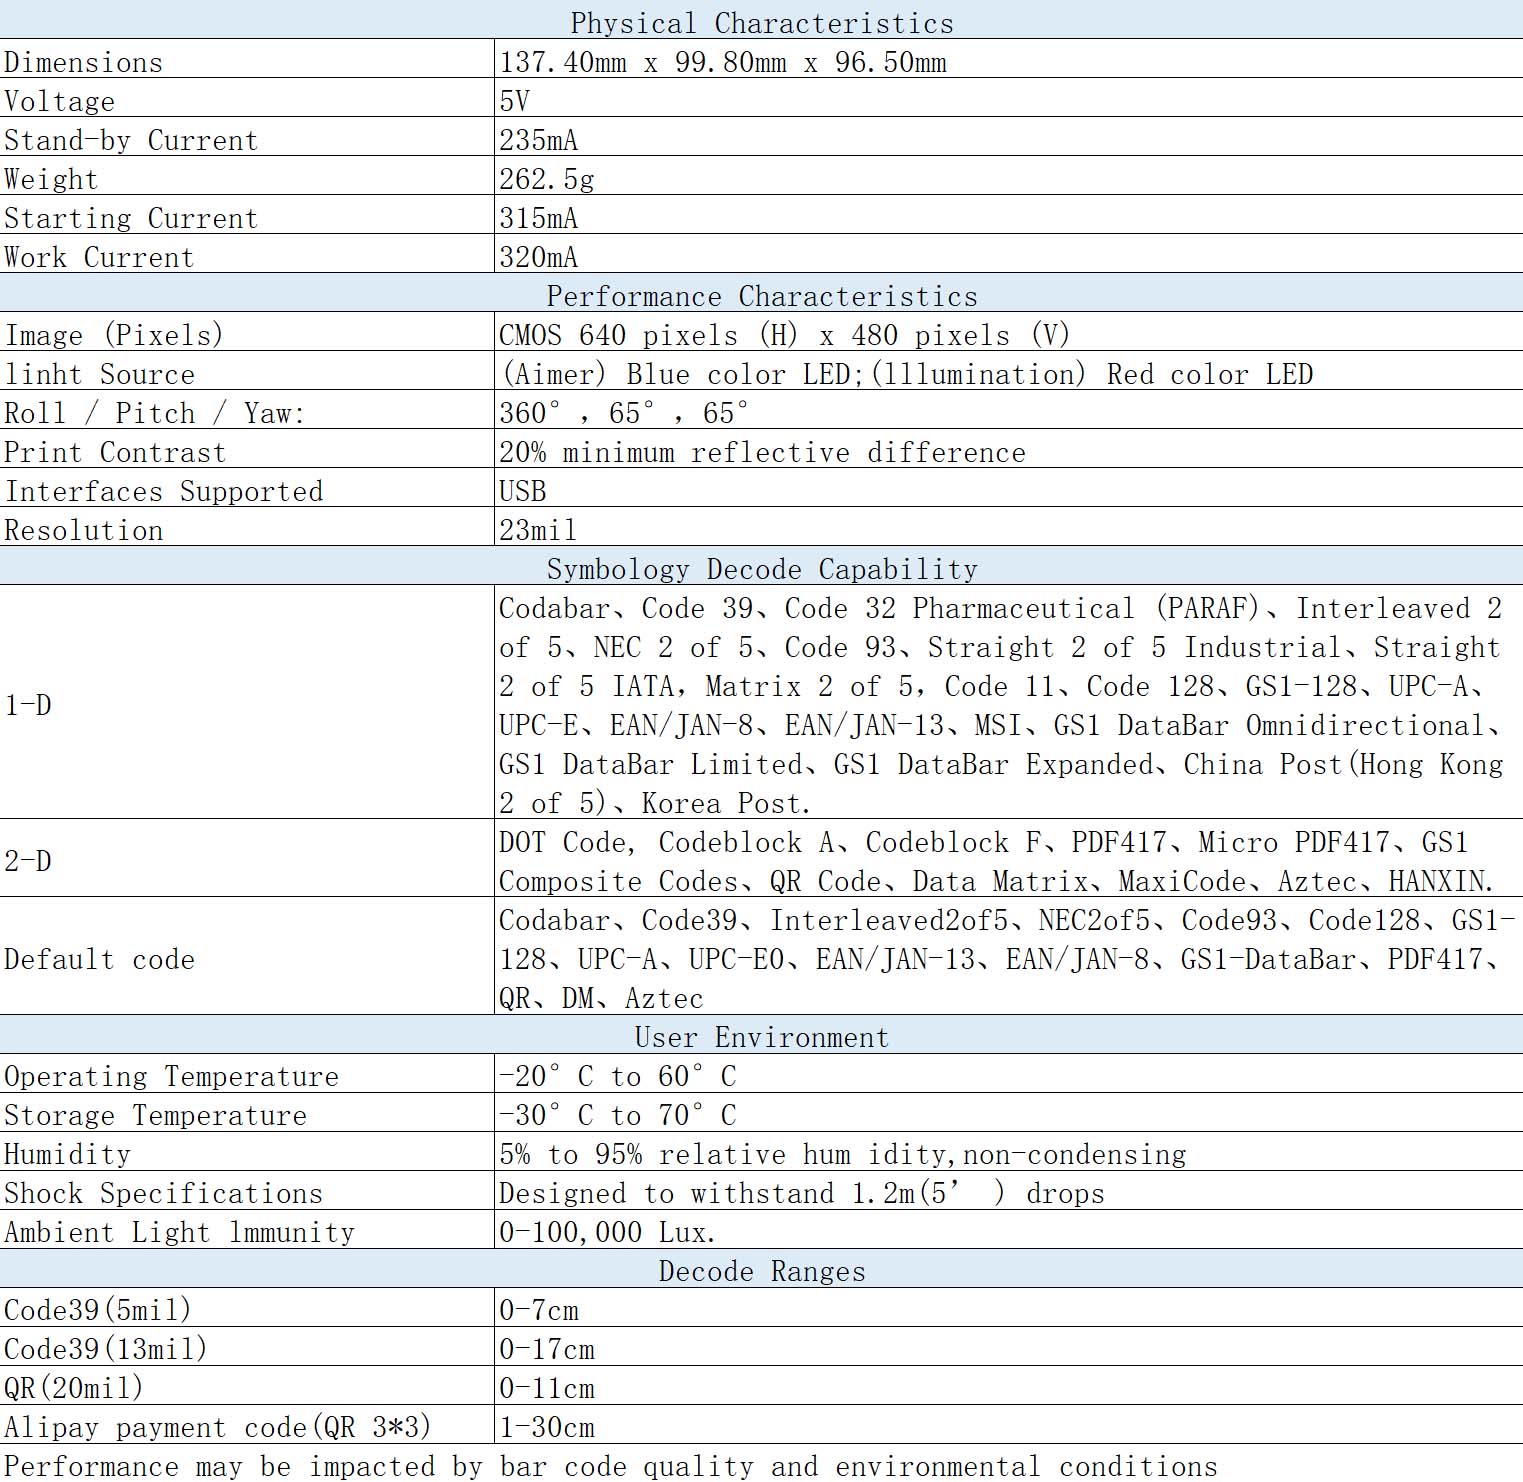Click the Weight value 262.5g
This screenshot has height=1482, width=1523.
tap(547, 179)
